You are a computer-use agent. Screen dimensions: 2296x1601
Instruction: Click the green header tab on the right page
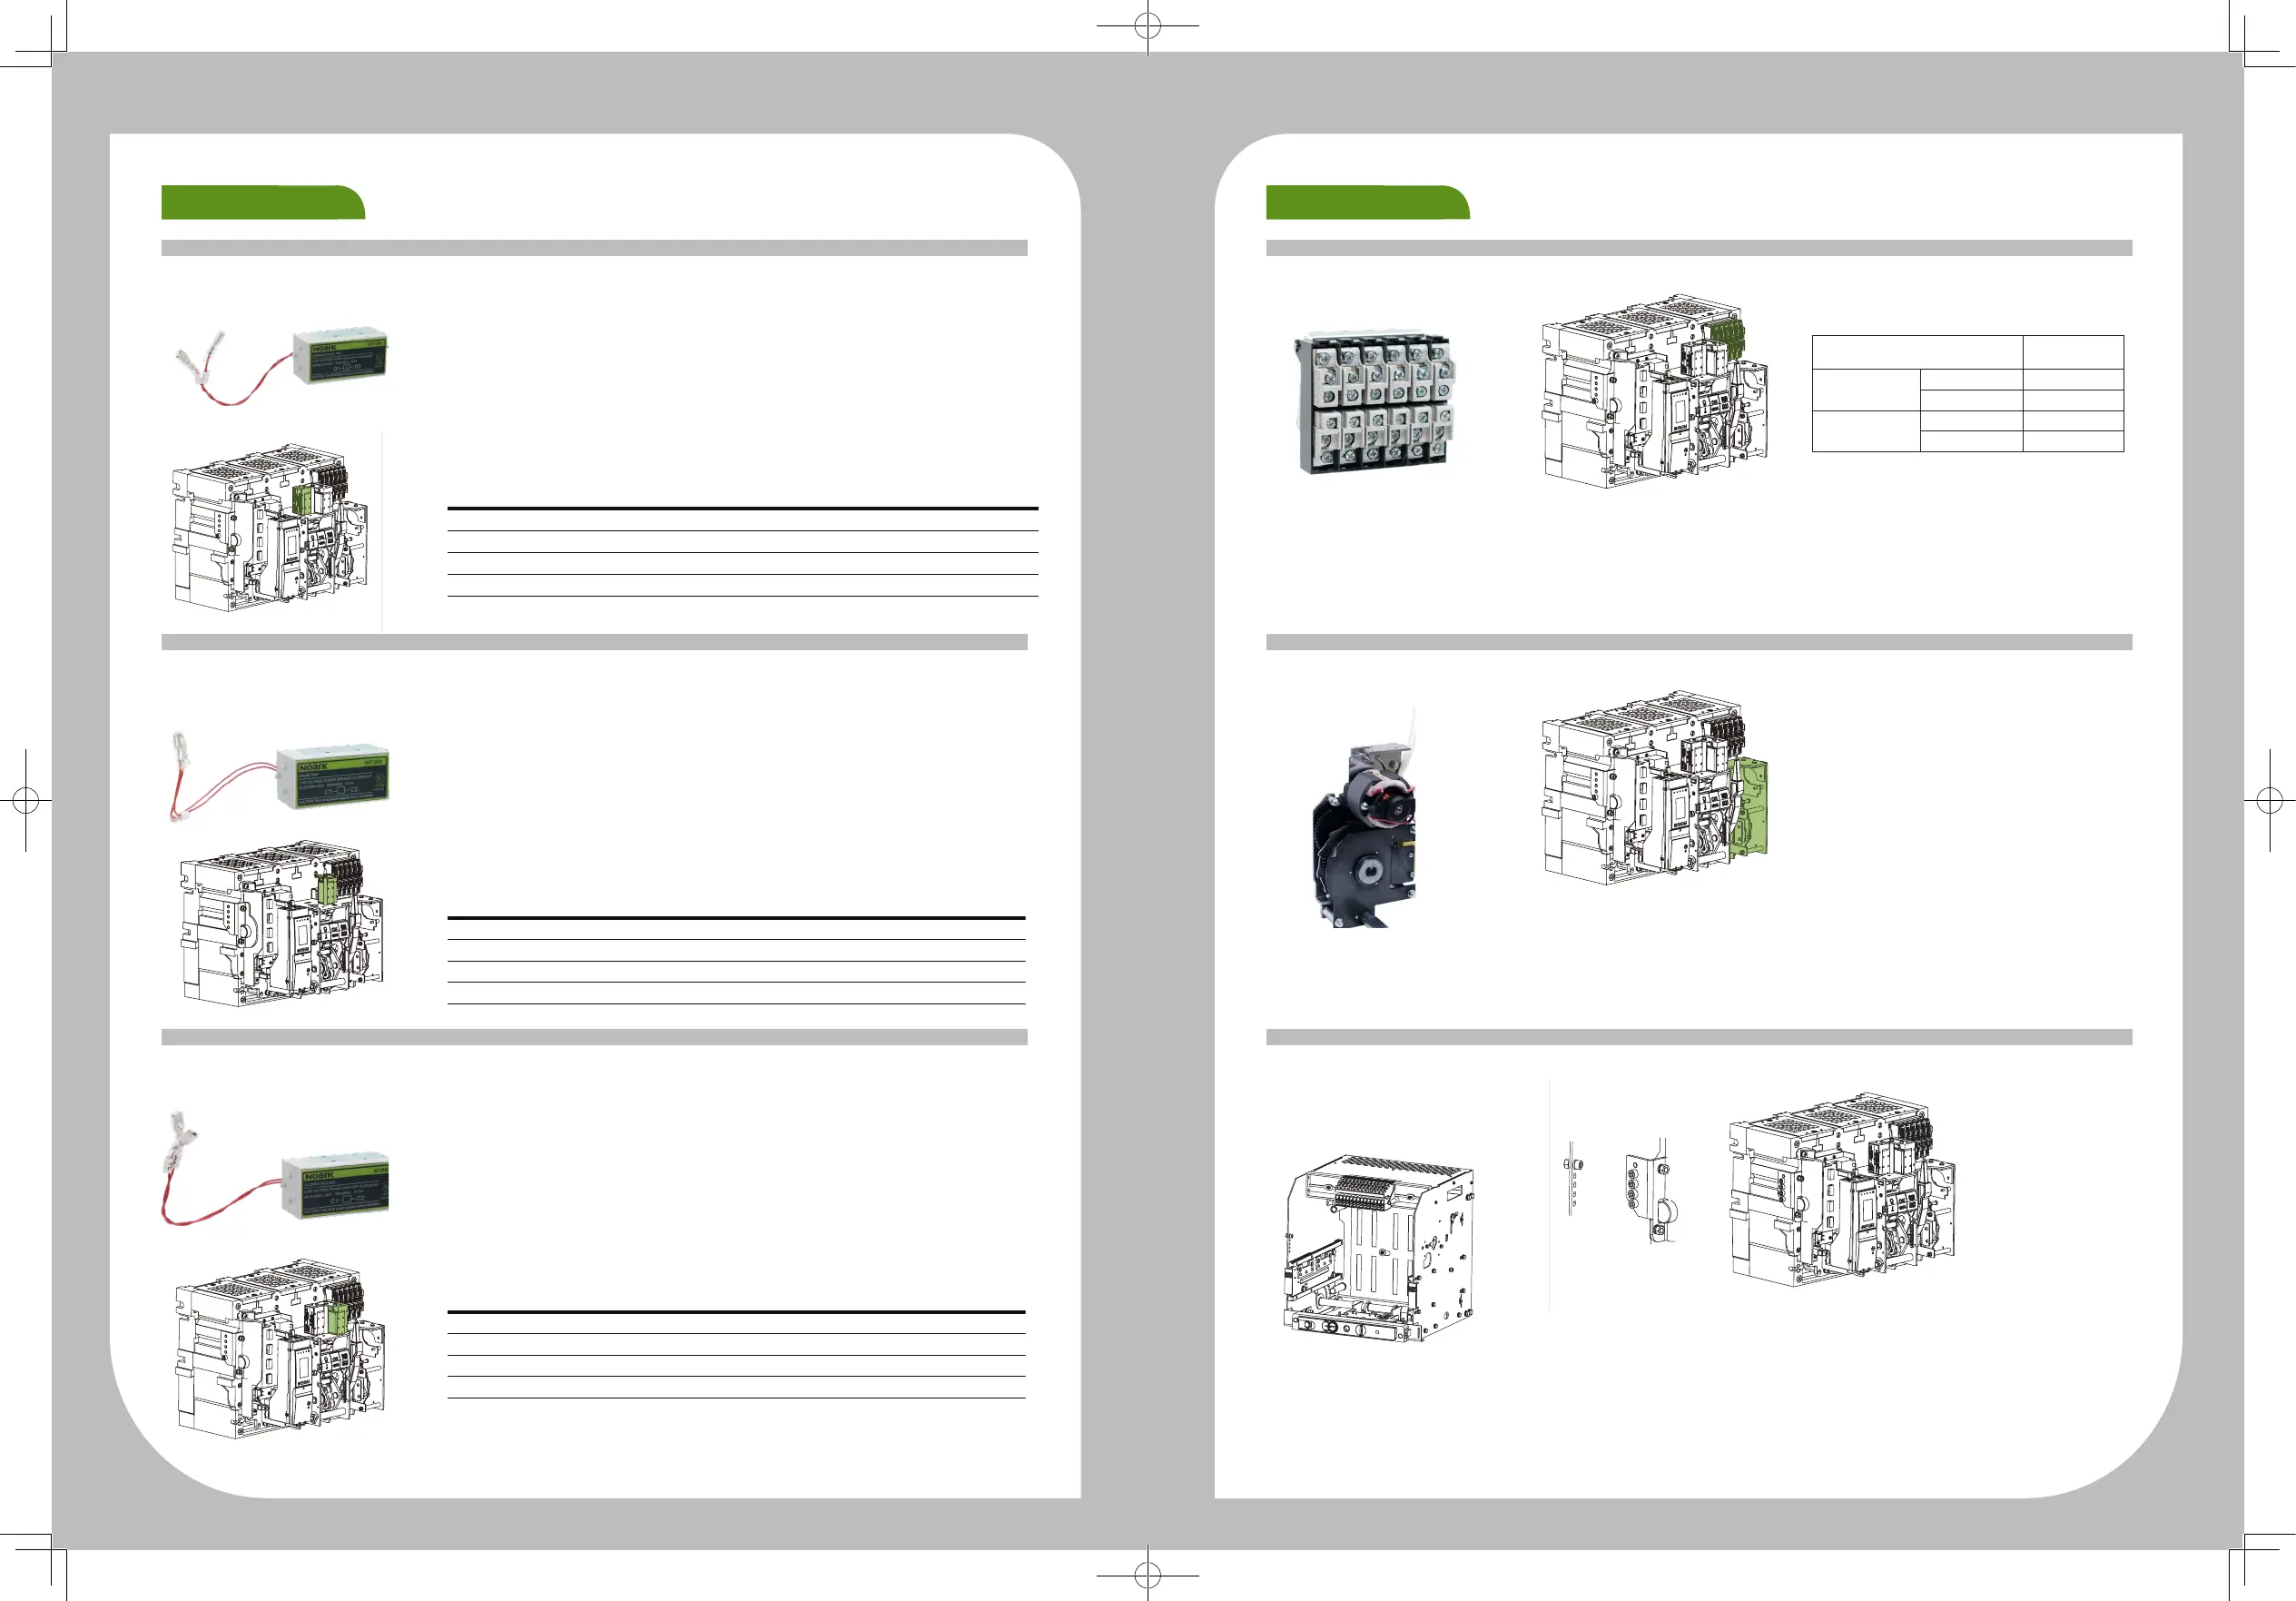coord(1367,202)
